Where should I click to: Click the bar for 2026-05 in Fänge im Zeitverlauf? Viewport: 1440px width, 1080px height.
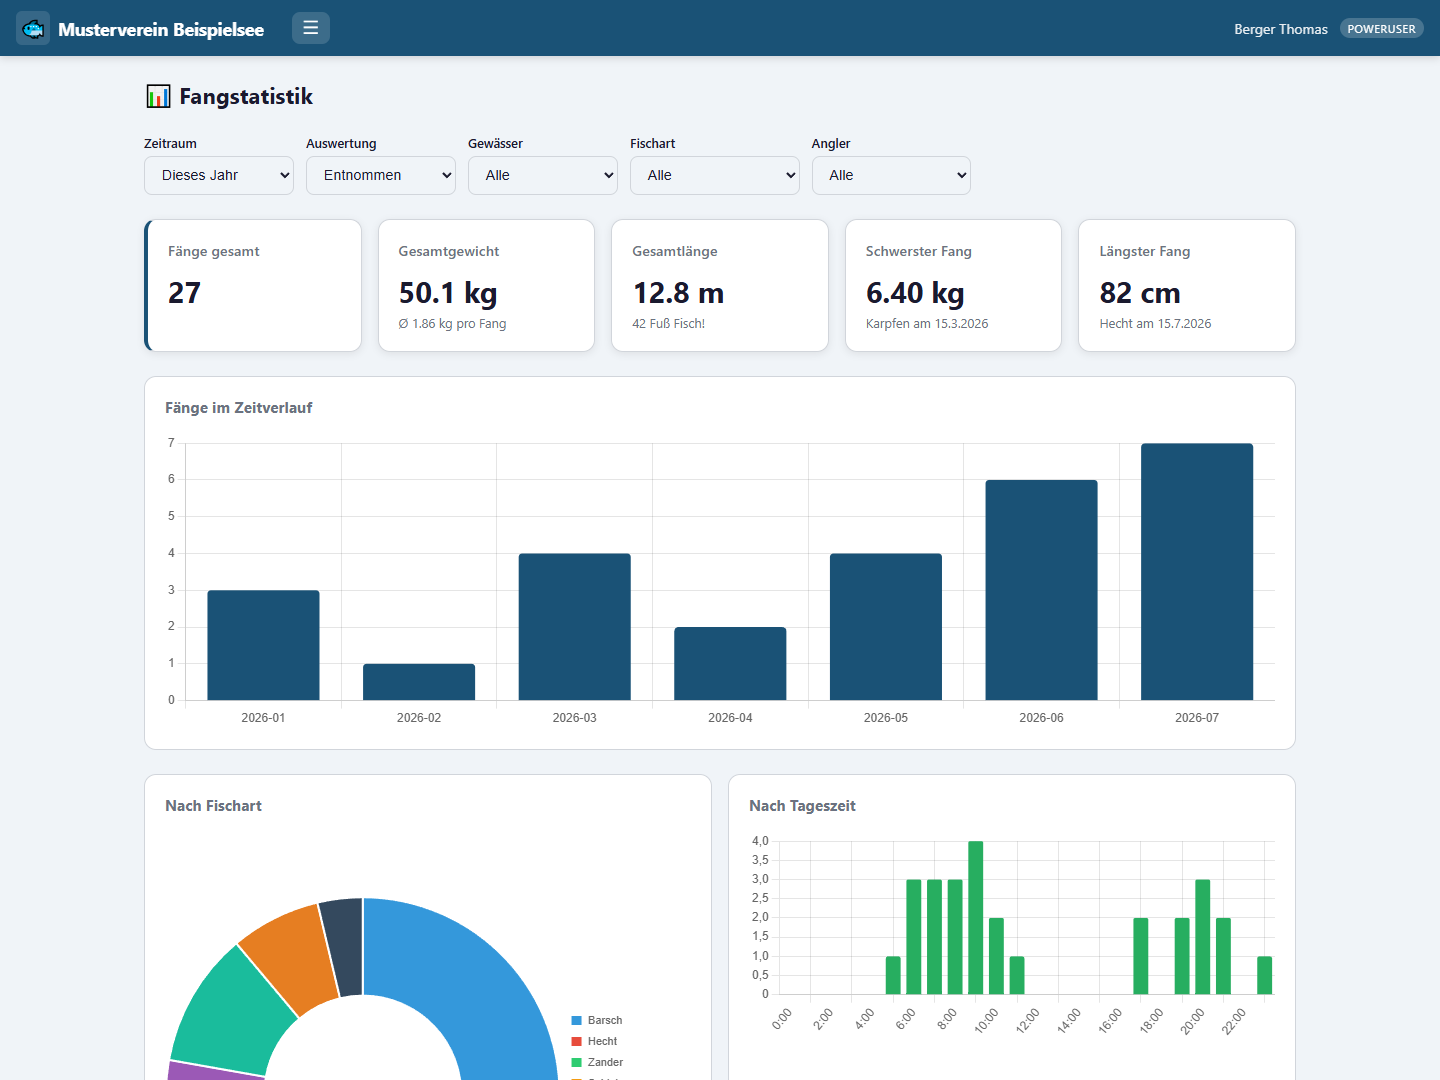point(886,627)
